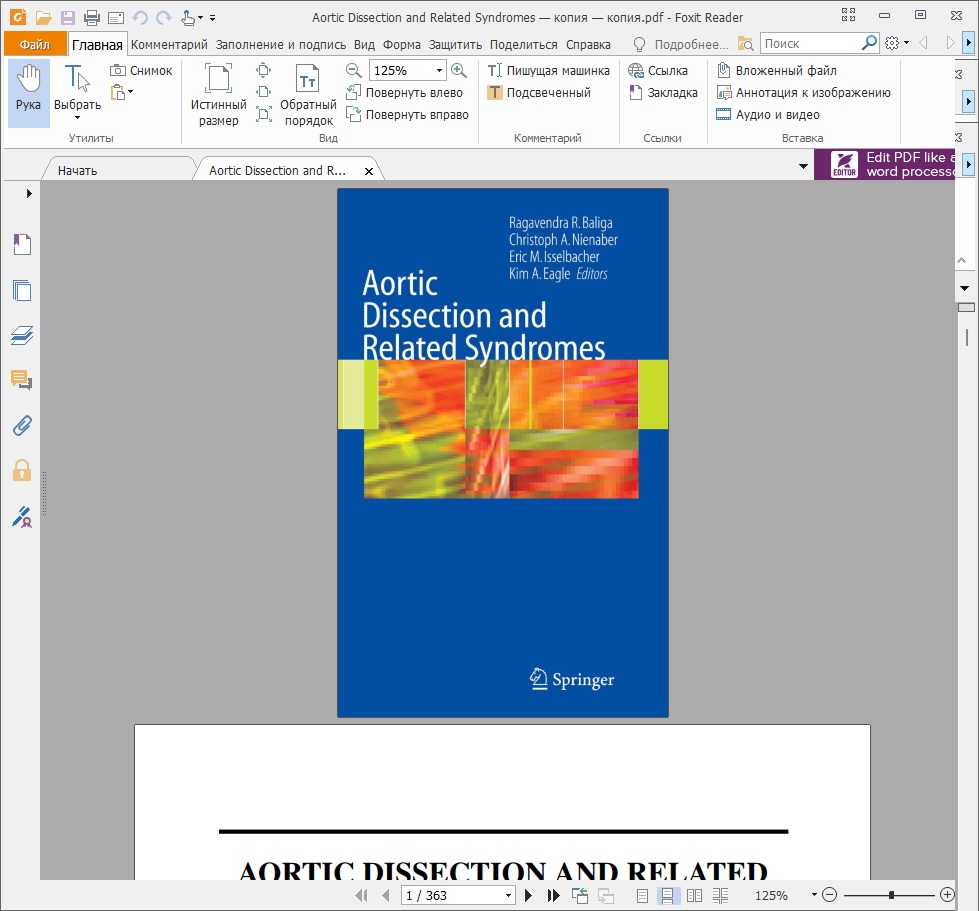Open the security lock panel
The image size is (979, 911).
(x=22, y=470)
